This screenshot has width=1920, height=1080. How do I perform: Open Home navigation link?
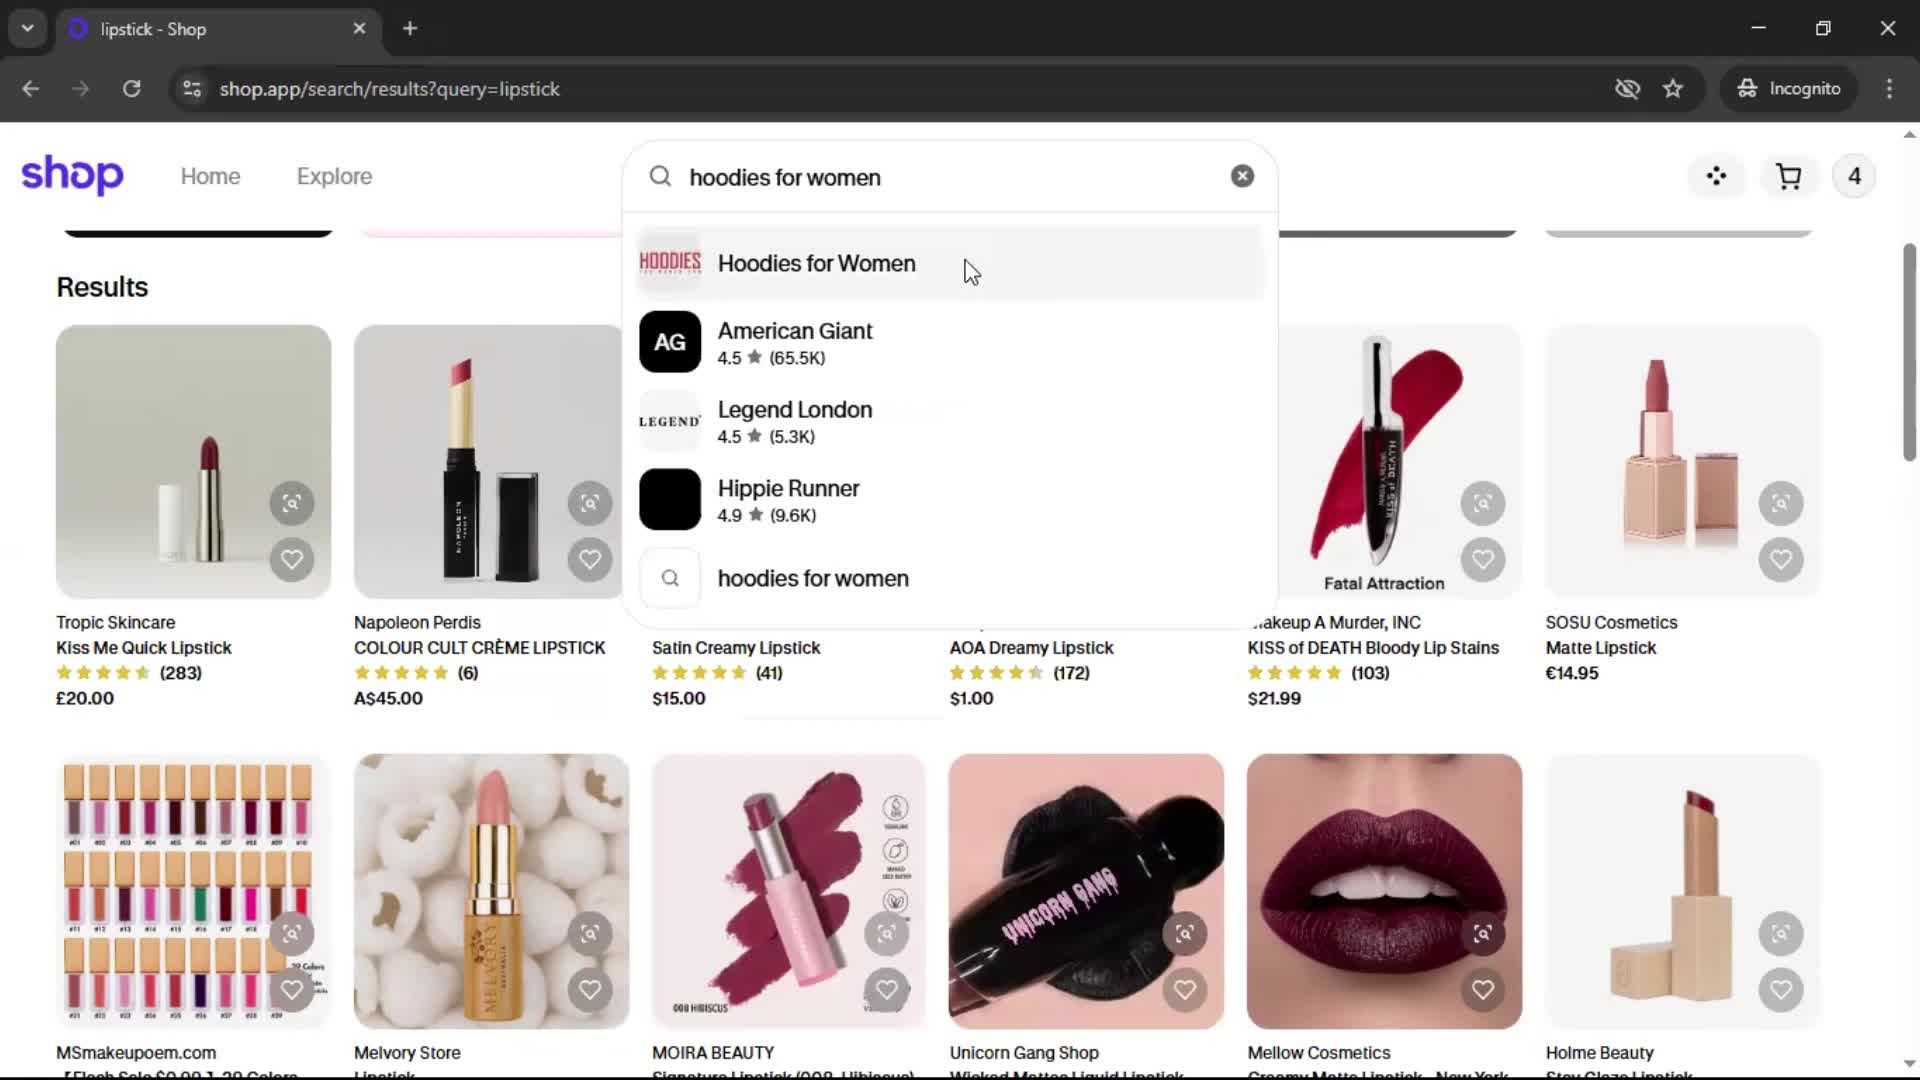coord(210,177)
